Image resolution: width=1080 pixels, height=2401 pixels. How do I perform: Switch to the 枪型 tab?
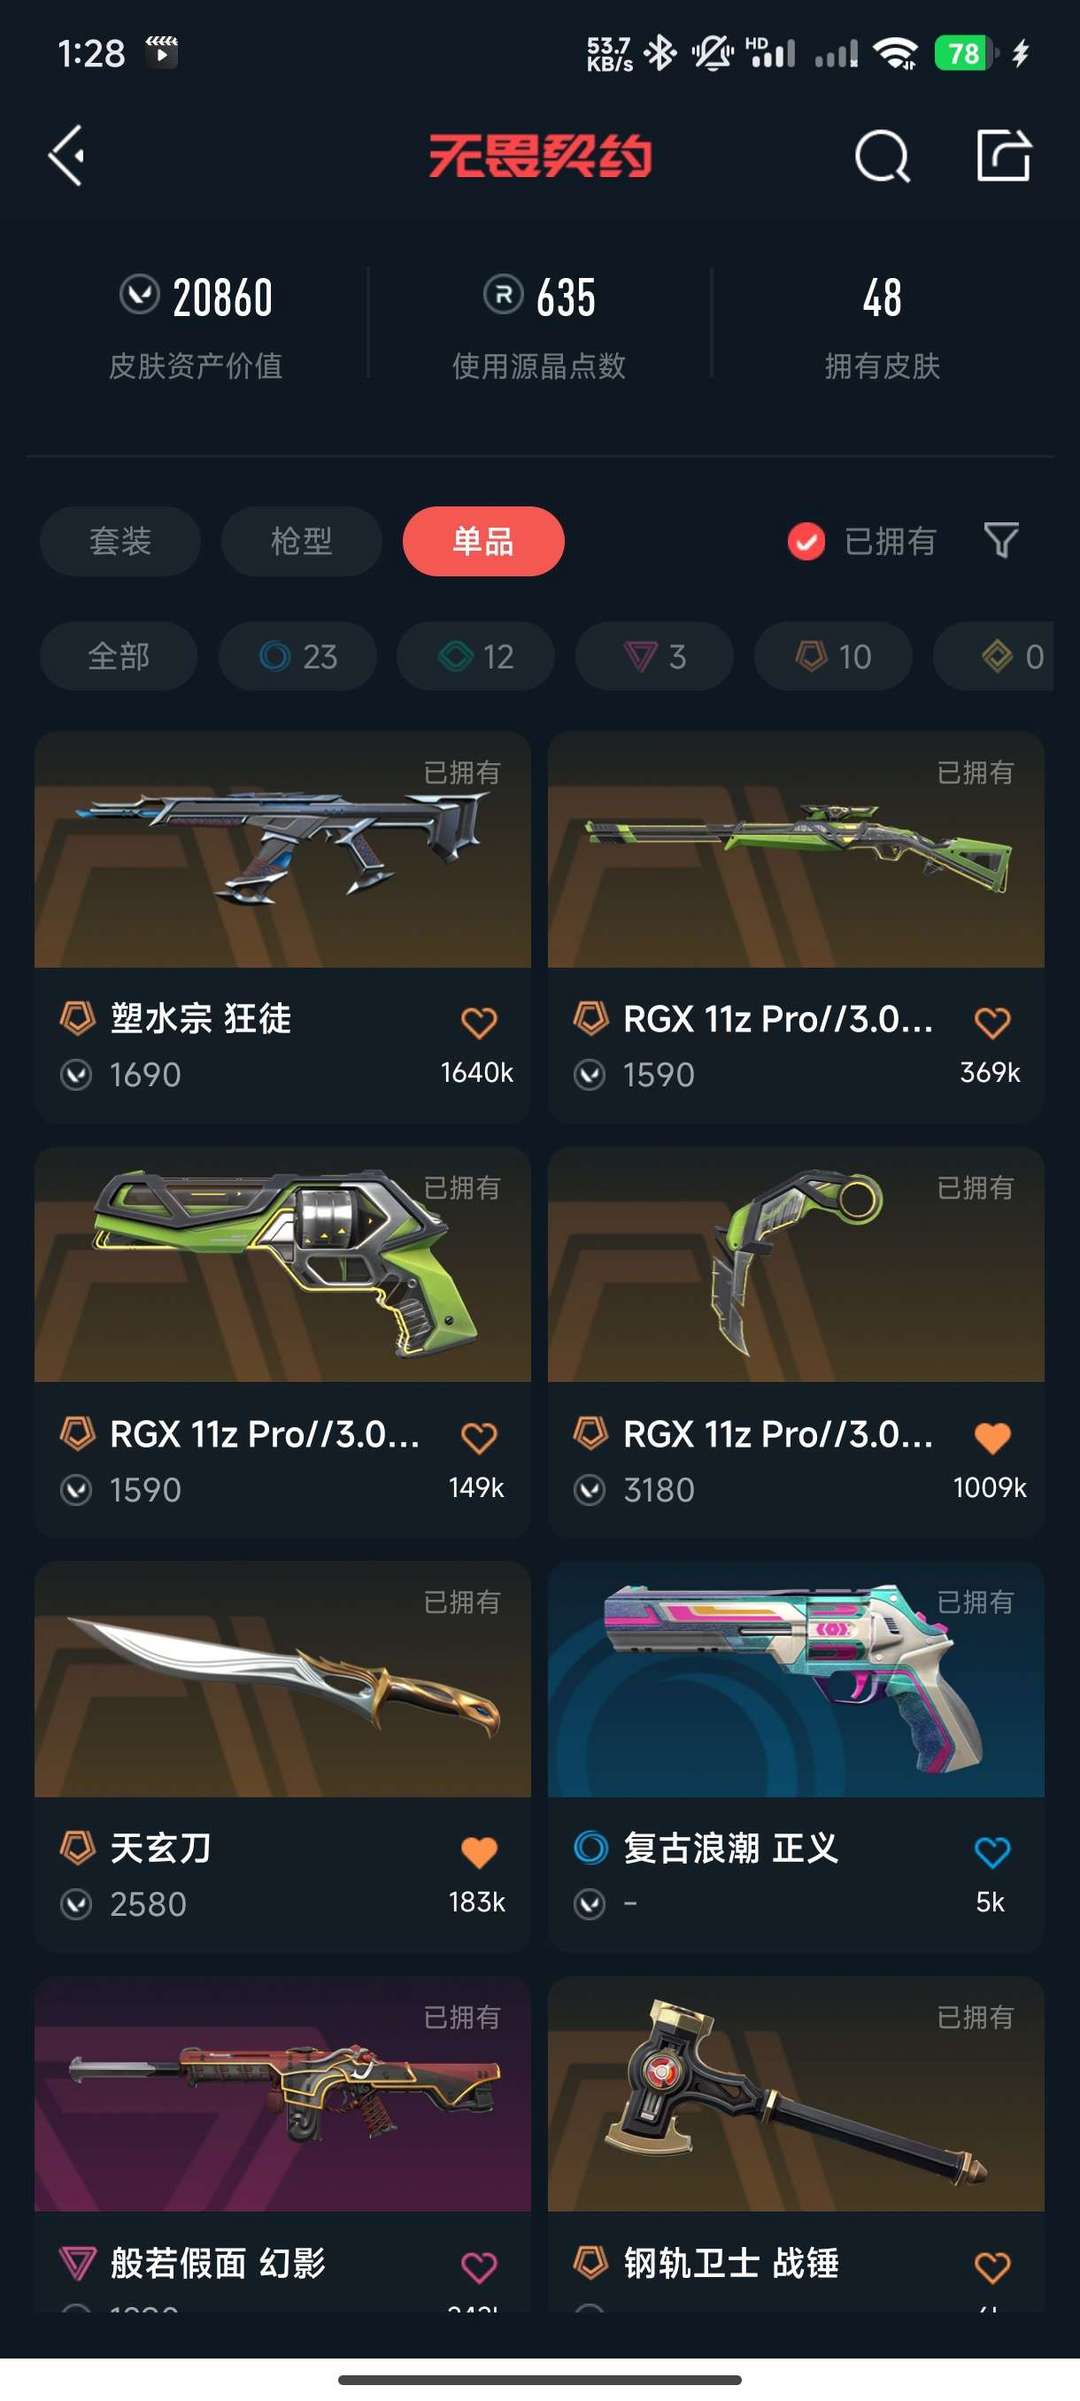(301, 541)
